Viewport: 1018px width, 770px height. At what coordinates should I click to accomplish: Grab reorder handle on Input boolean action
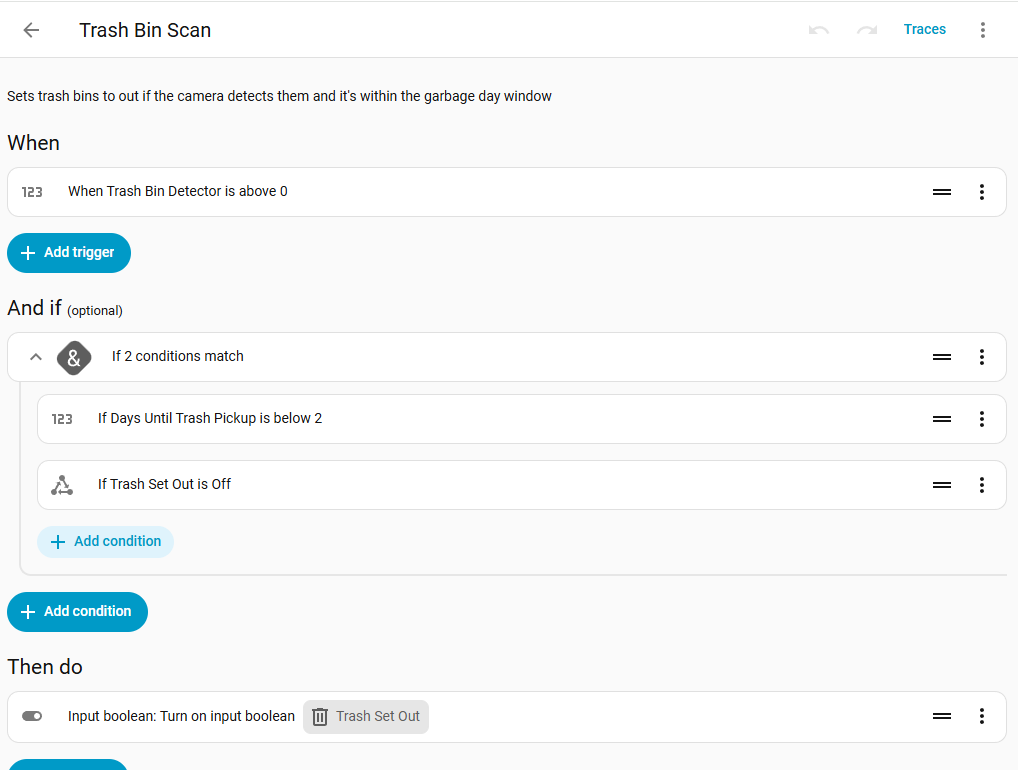click(x=942, y=716)
